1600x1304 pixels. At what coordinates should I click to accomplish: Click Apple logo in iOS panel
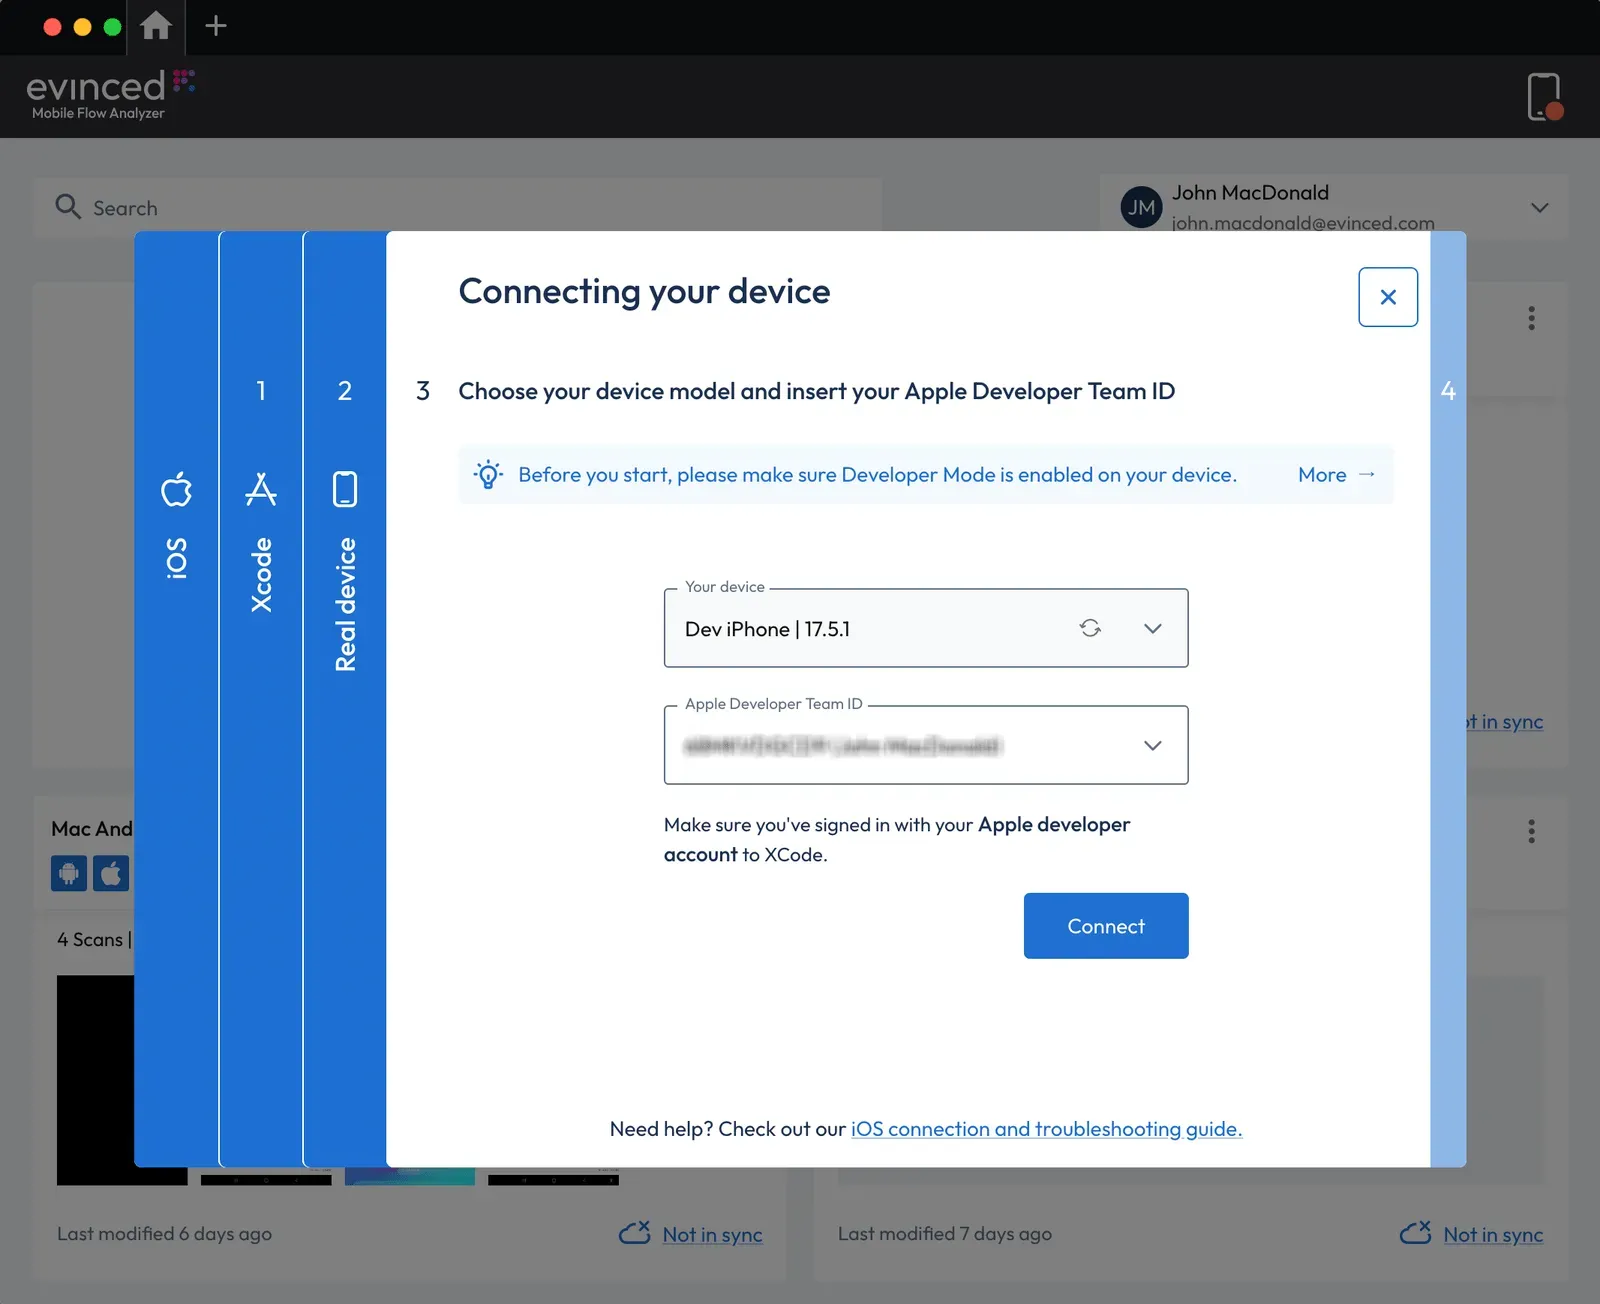(x=176, y=489)
